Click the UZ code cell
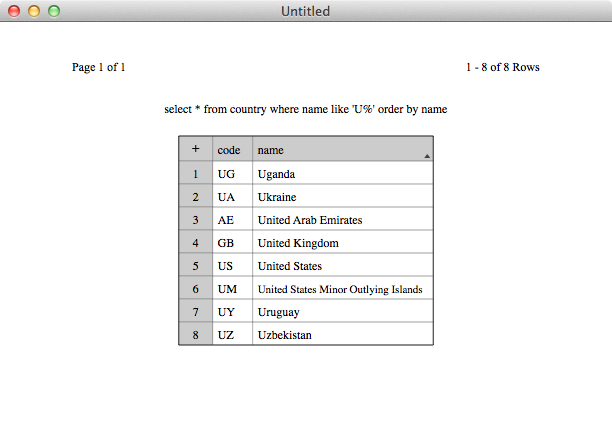This screenshot has height=442, width=612. click(x=233, y=335)
